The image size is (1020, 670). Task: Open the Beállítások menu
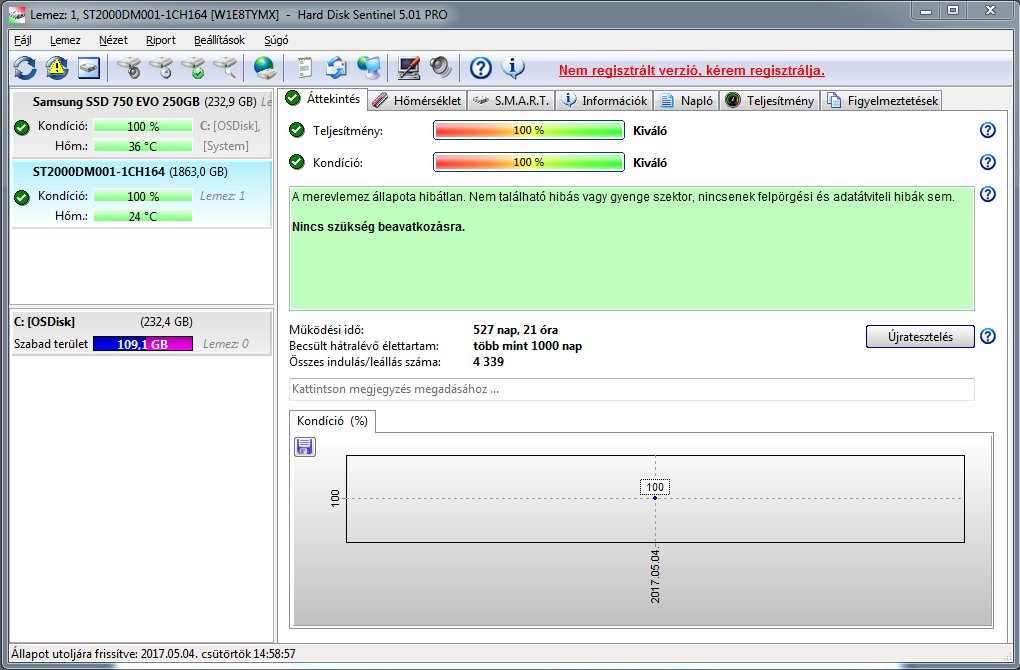(x=219, y=40)
